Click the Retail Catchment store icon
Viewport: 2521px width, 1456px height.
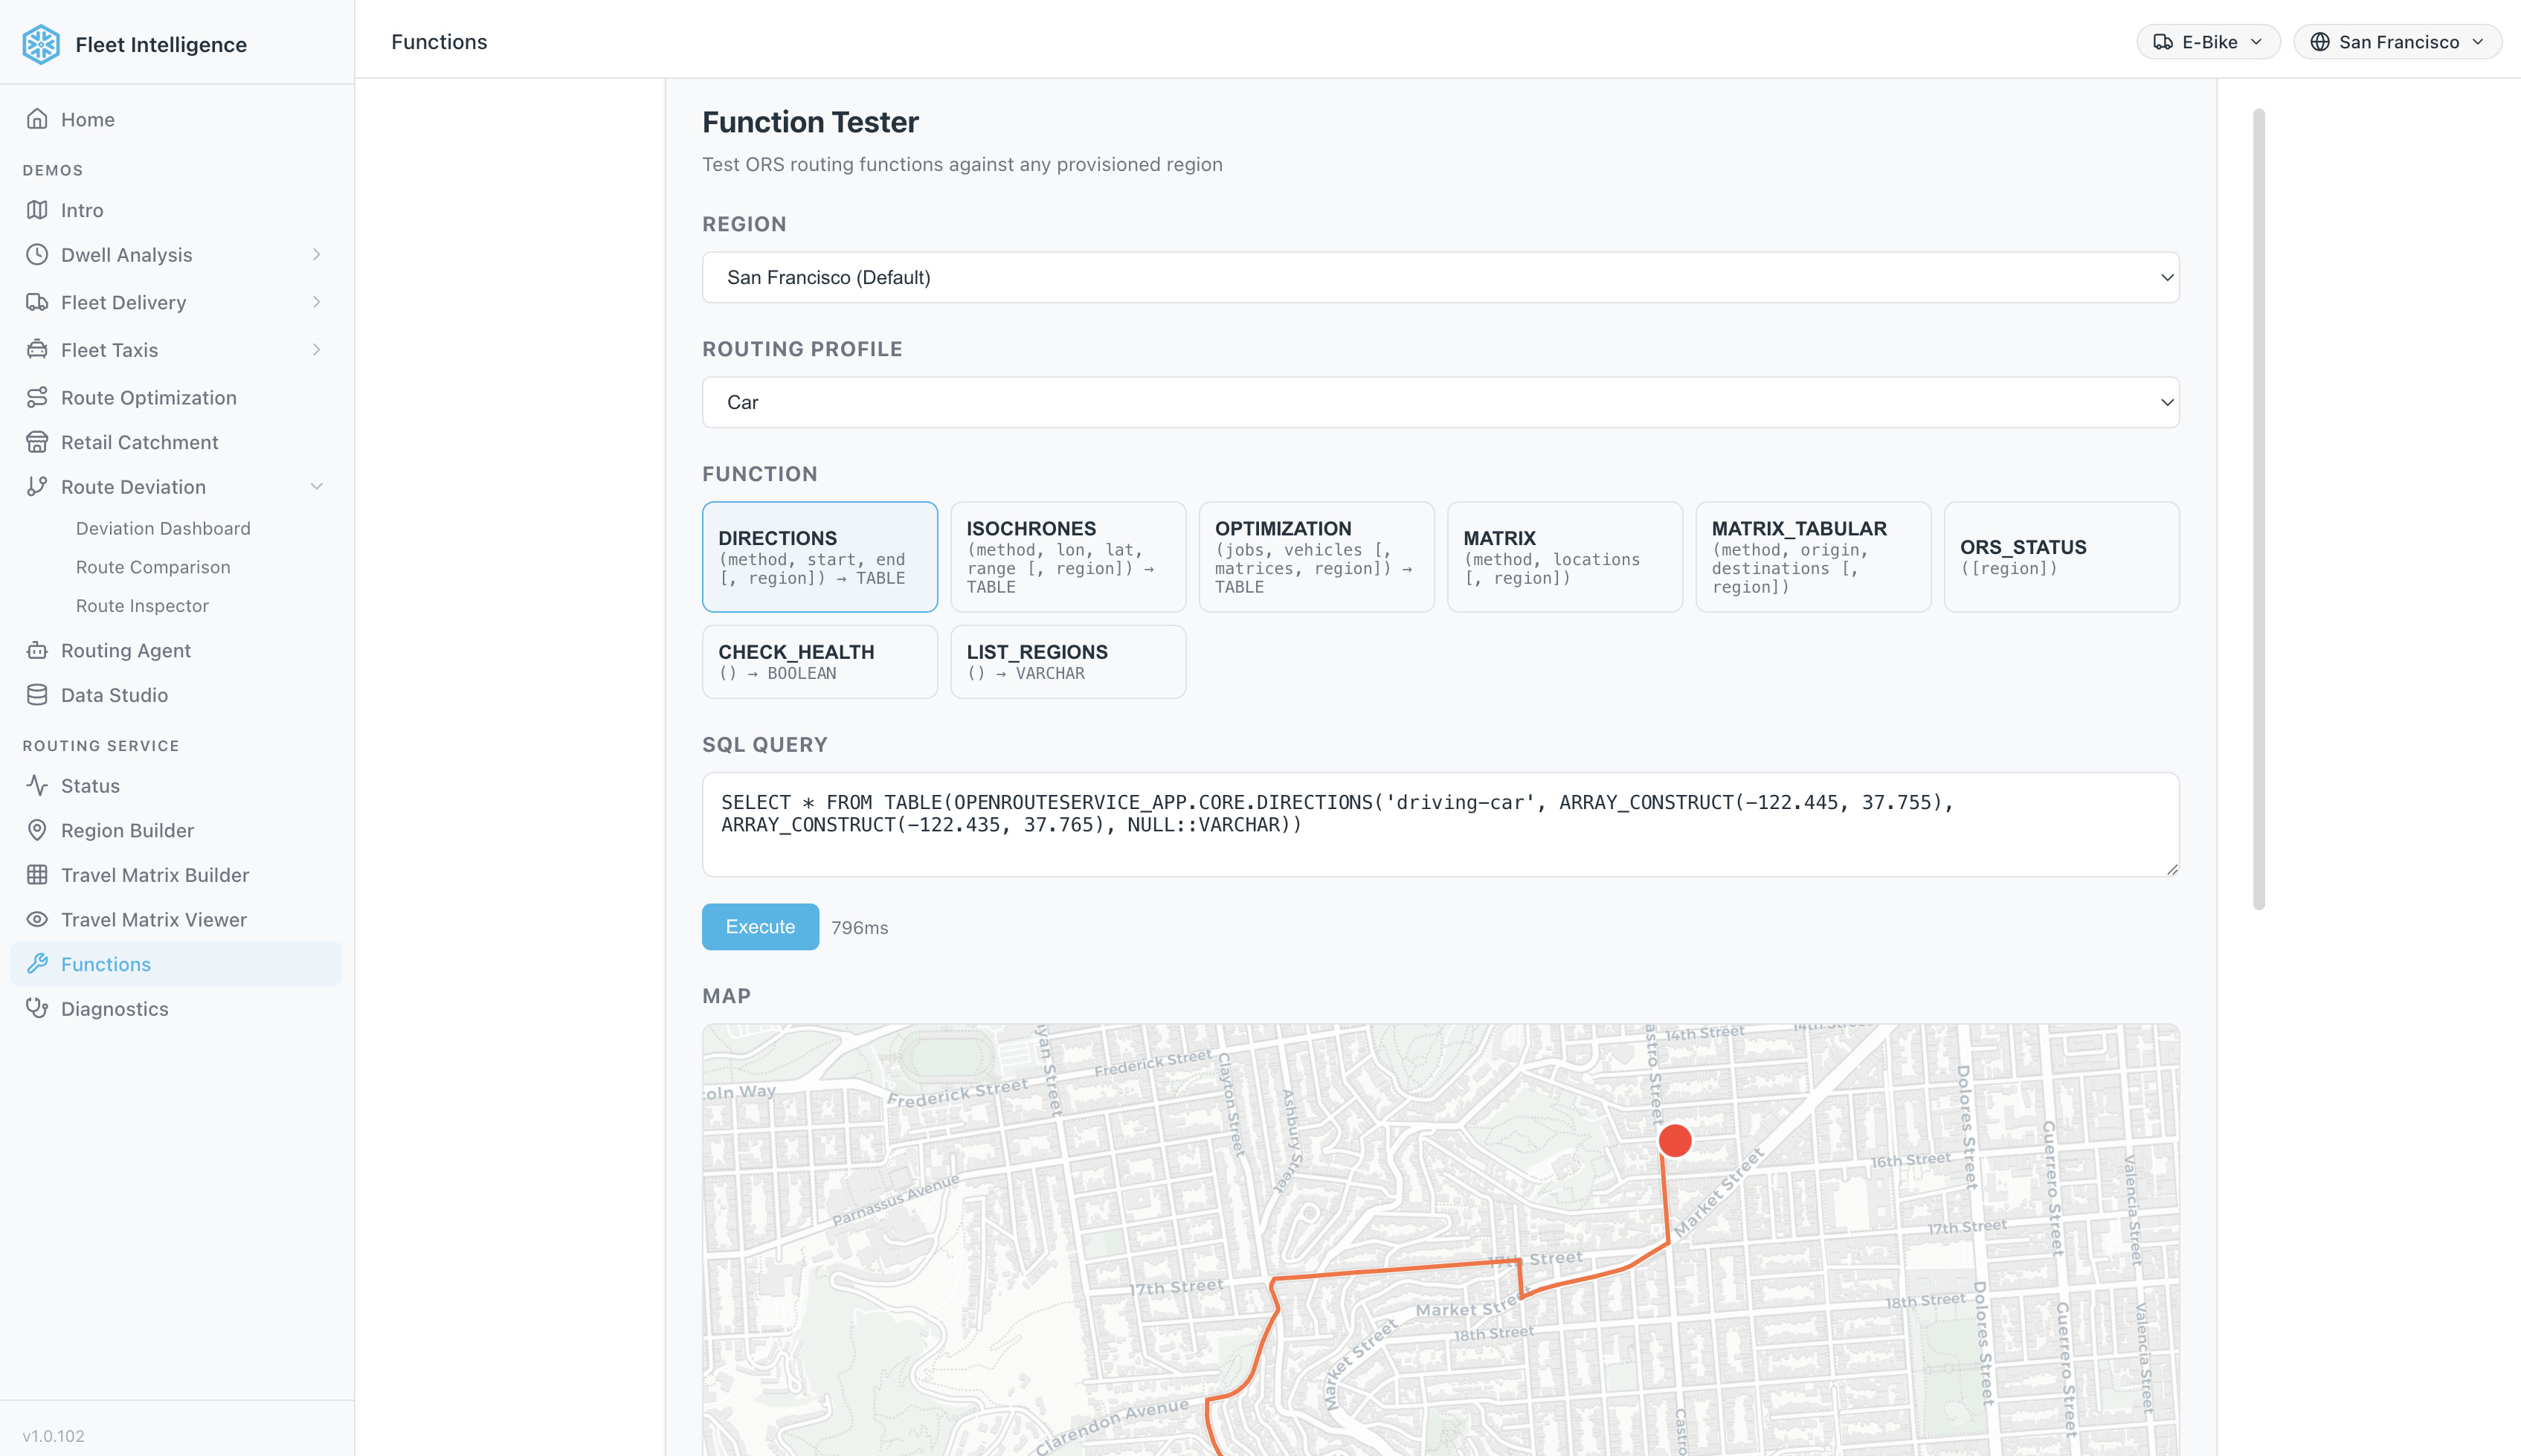click(37, 442)
